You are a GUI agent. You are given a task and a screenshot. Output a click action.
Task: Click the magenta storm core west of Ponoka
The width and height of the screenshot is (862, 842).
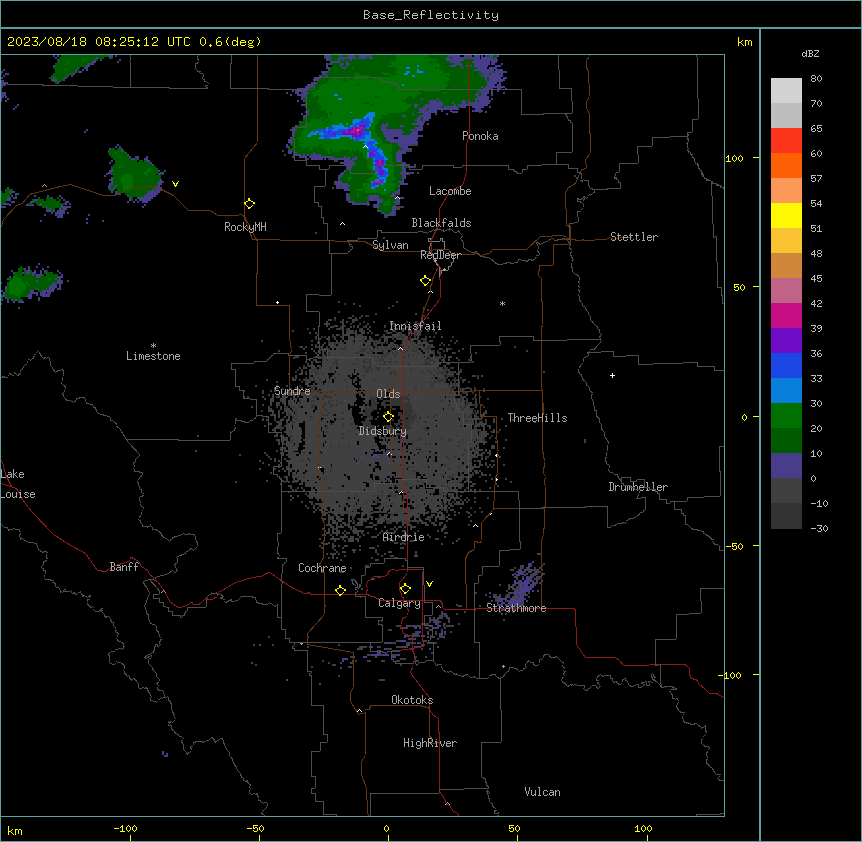pos(357,131)
